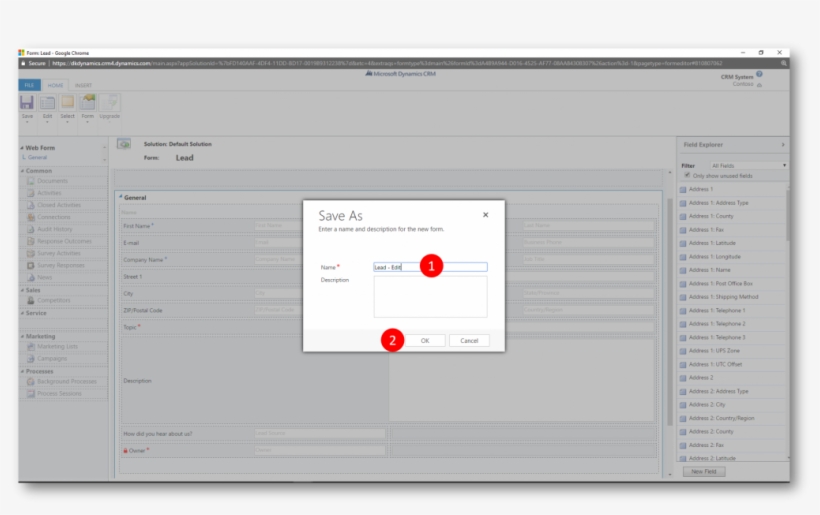Screen dimensions: 820x515
Task: Click the browser URL address bar
Action: tap(387, 63)
